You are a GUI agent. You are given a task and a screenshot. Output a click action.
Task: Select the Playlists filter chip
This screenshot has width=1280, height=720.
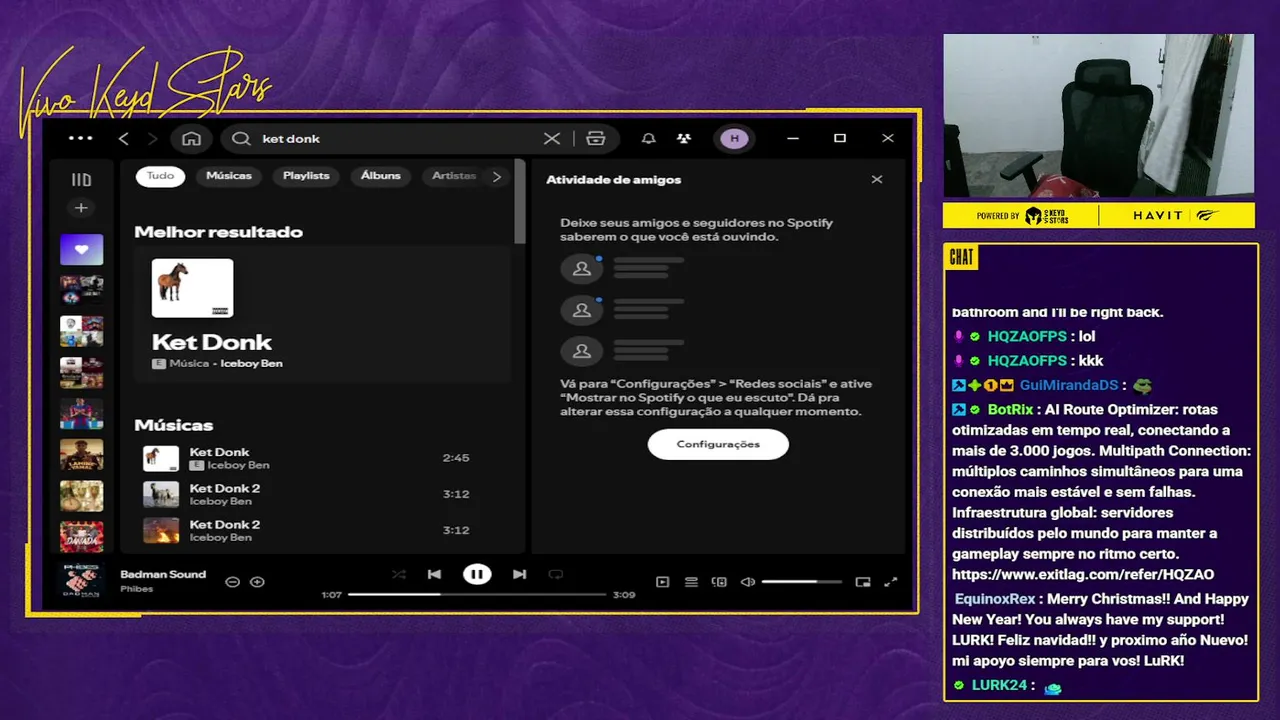coord(306,176)
